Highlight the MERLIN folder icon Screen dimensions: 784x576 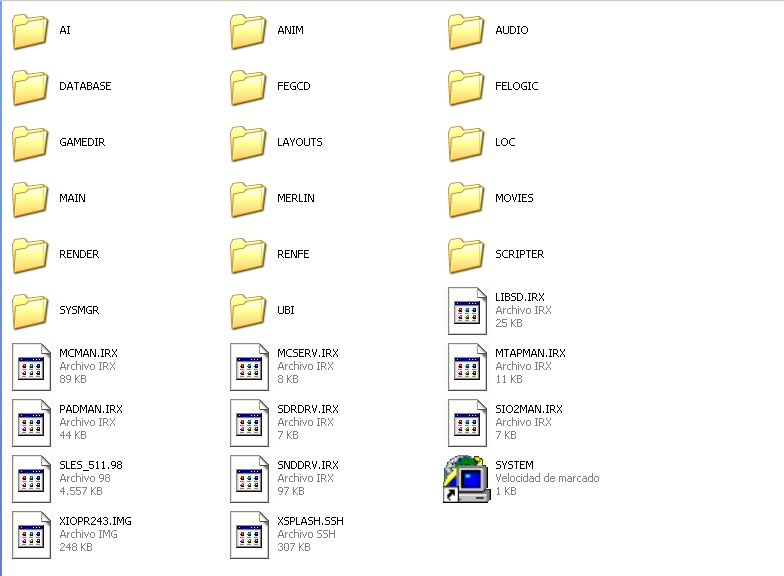click(x=248, y=200)
